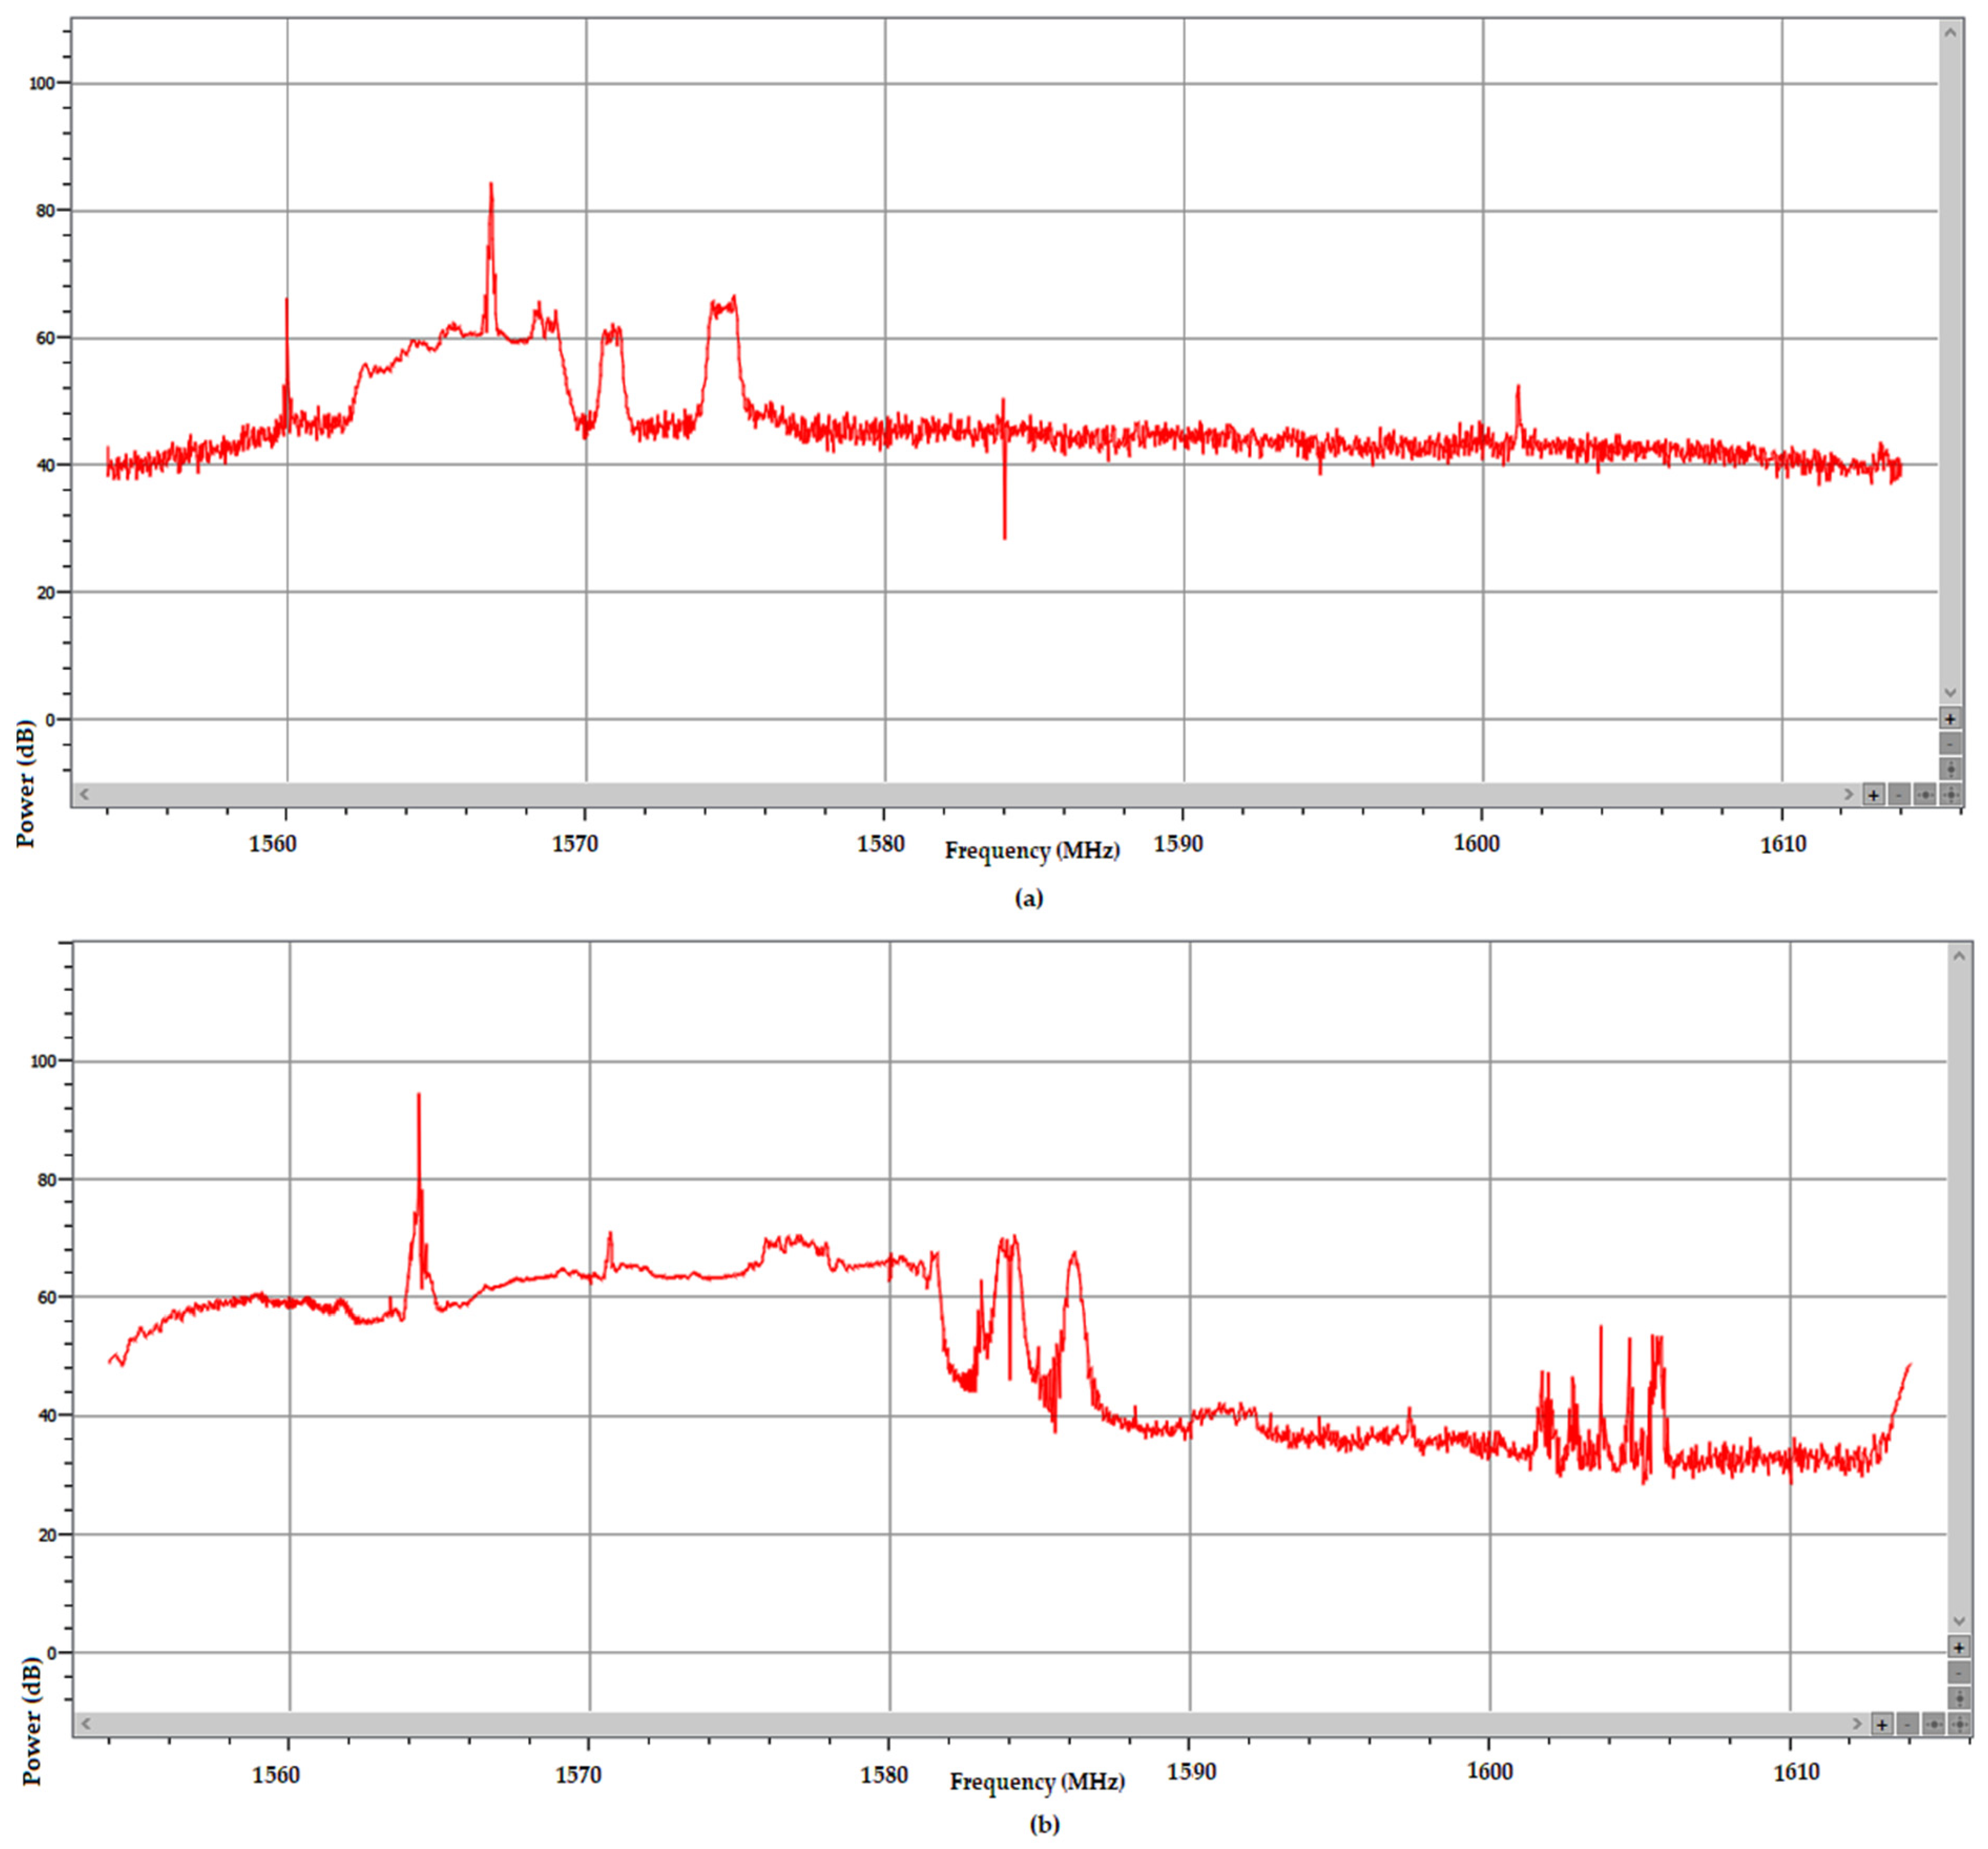Autoscale the vertical axis of plot (a)
The image size is (1988, 1849).
tap(1950, 768)
